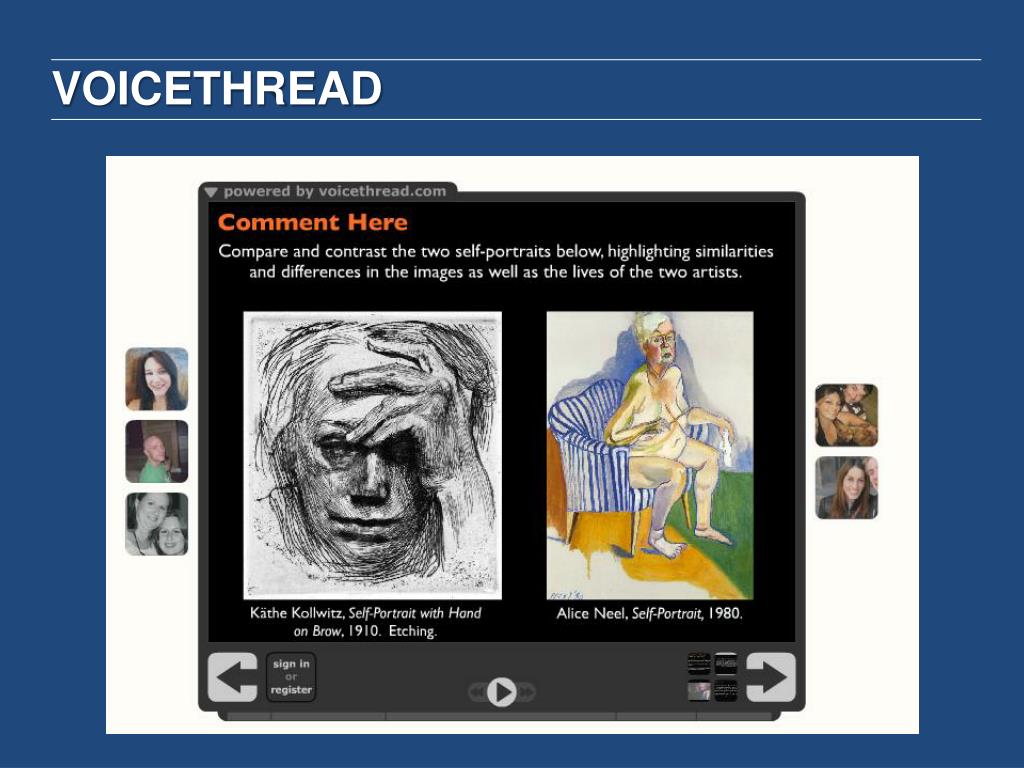Select upper right avatar of couple together
Image resolution: width=1024 pixels, height=768 pixels.
tap(846, 415)
